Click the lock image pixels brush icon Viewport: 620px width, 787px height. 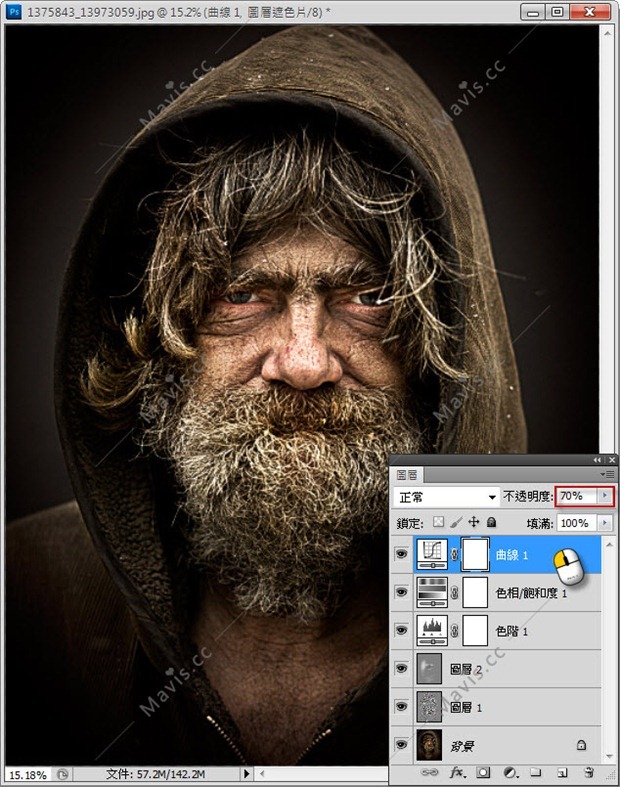pos(456,522)
